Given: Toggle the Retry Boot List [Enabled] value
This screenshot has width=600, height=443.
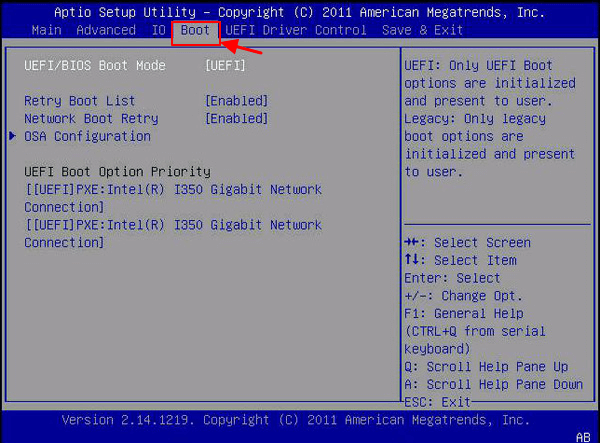Looking at the screenshot, I should [x=236, y=101].
